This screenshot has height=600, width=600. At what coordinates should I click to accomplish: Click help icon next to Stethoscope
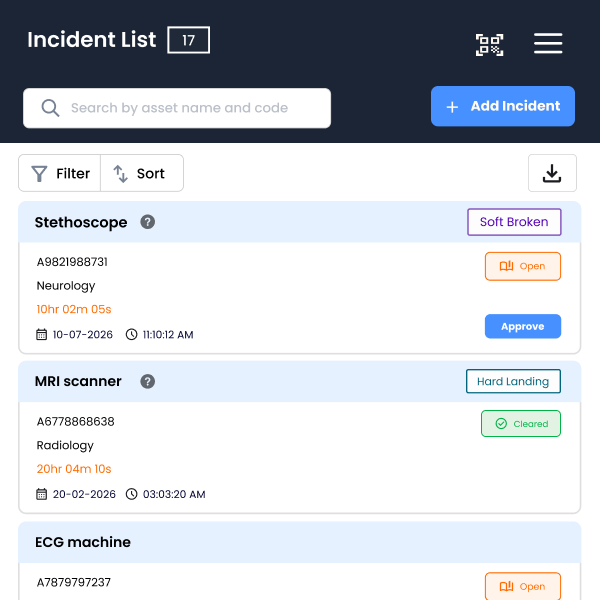[148, 222]
